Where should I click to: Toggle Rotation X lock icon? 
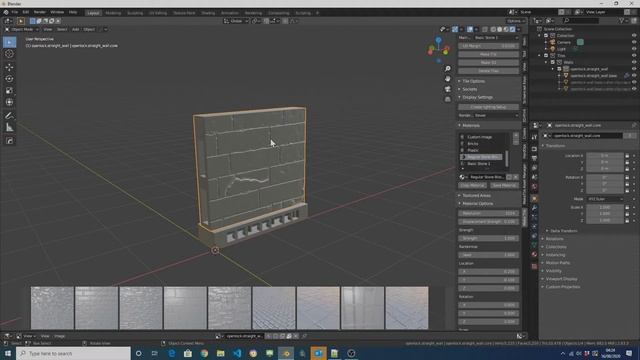point(627,177)
